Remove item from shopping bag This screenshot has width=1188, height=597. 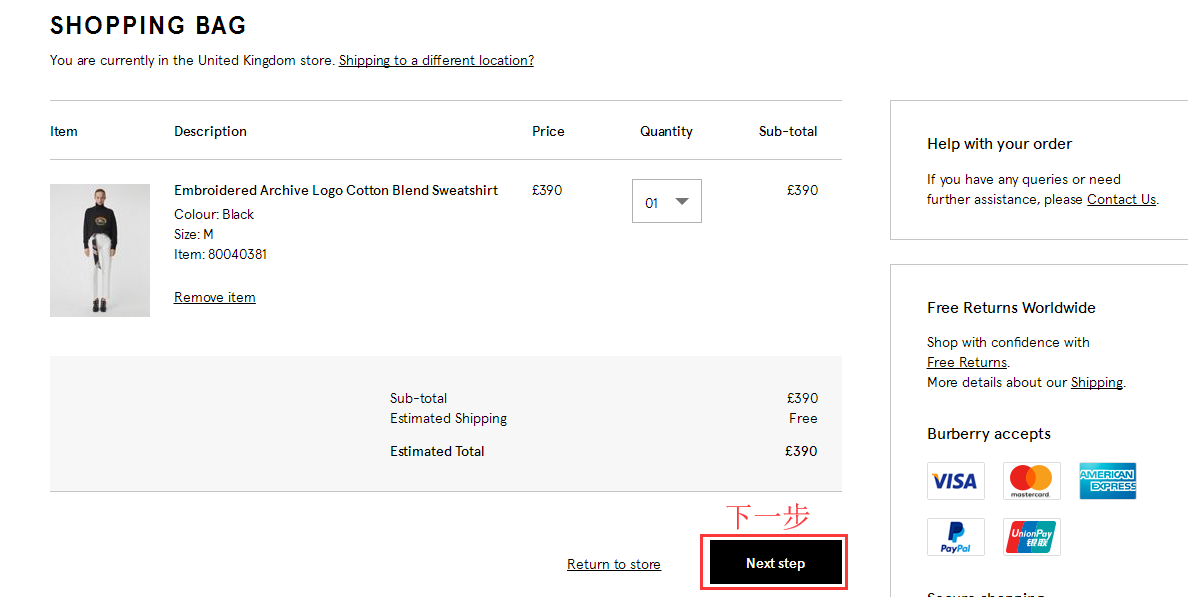pos(214,297)
